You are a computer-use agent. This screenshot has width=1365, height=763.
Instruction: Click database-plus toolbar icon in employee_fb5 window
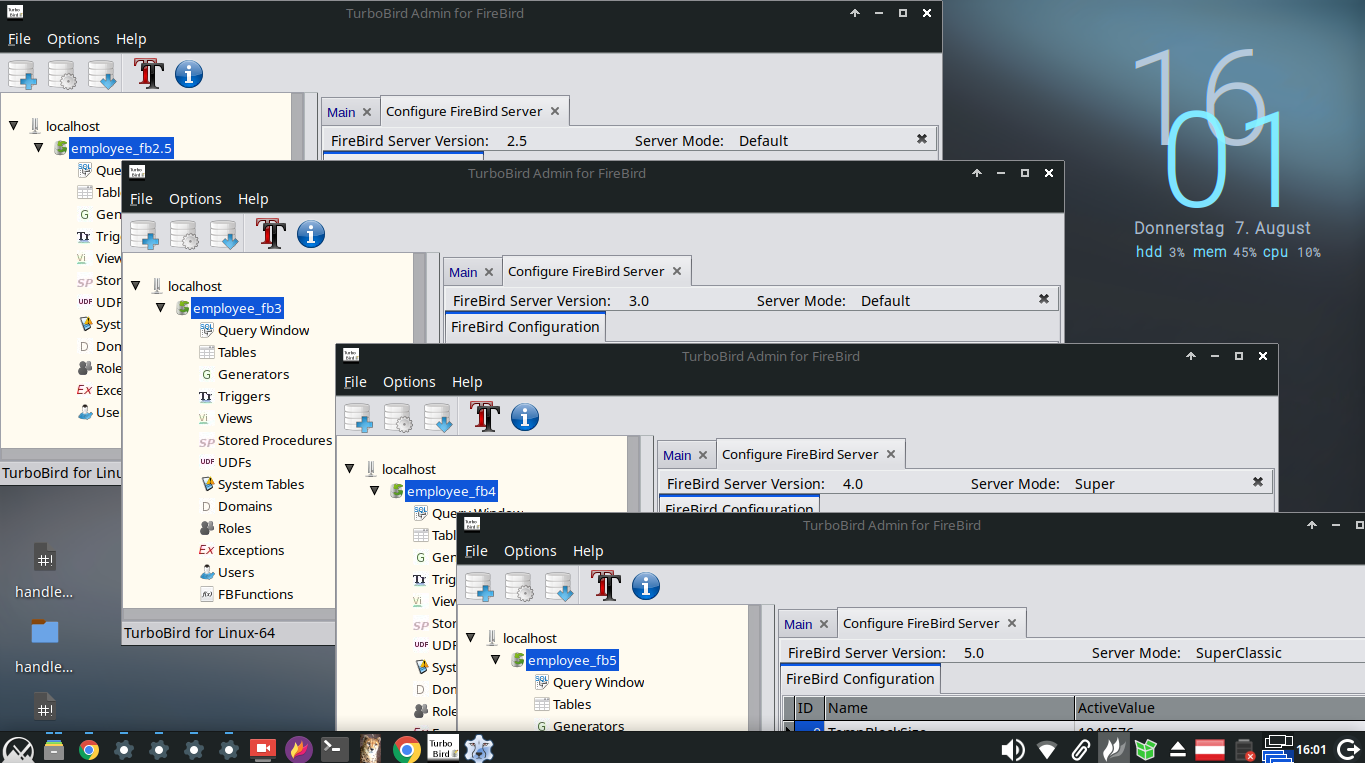point(479,586)
